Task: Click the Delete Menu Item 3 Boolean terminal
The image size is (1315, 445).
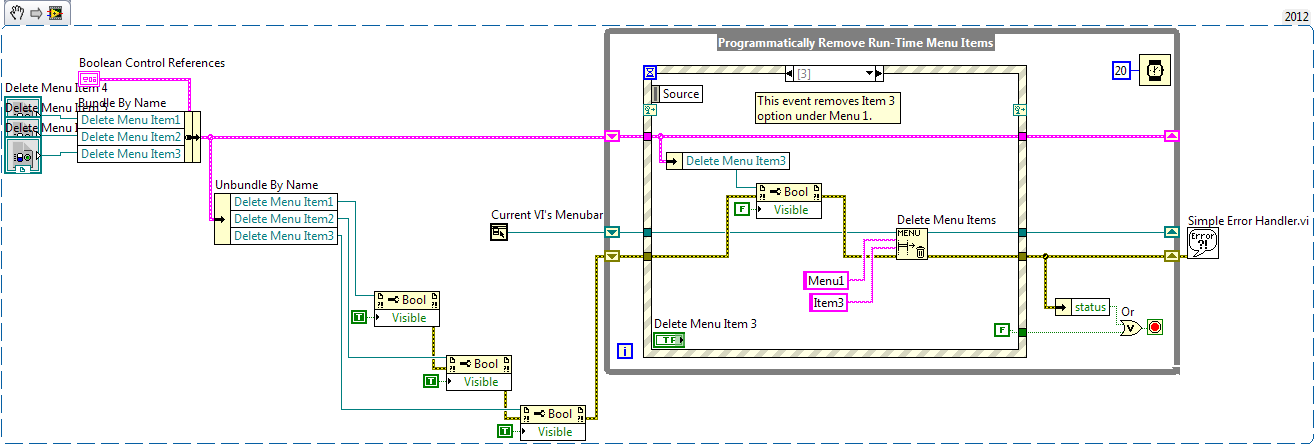Action: pos(669,340)
